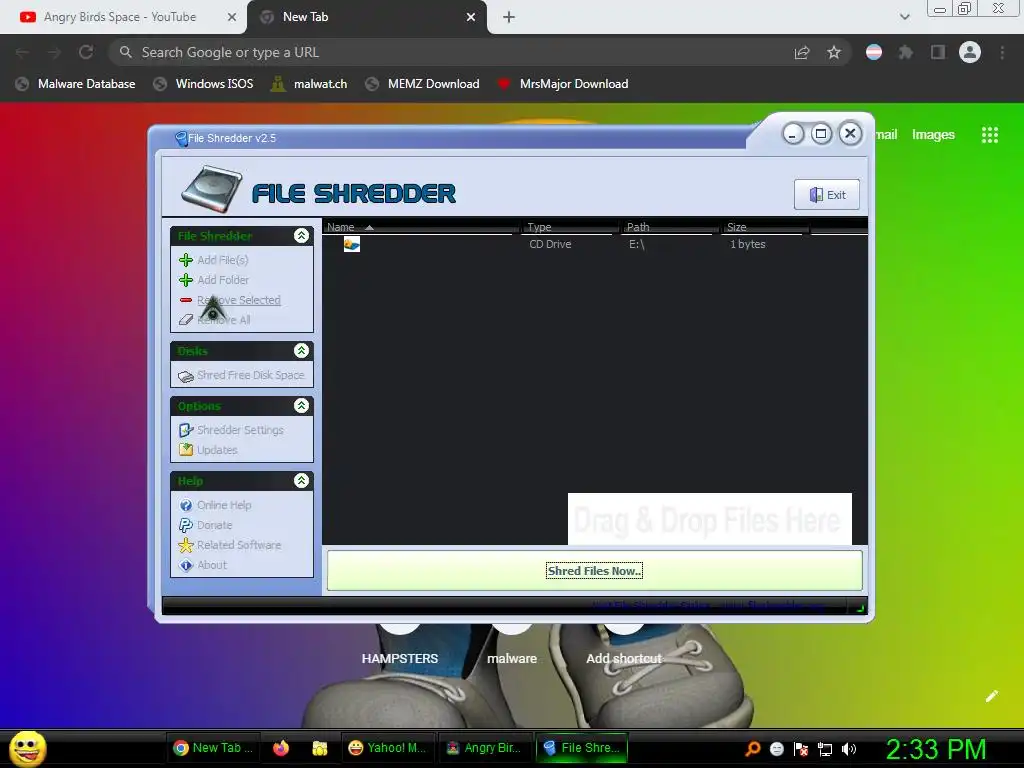1024x768 pixels.
Task: Collapse the Disks panel section
Action: (x=301, y=351)
